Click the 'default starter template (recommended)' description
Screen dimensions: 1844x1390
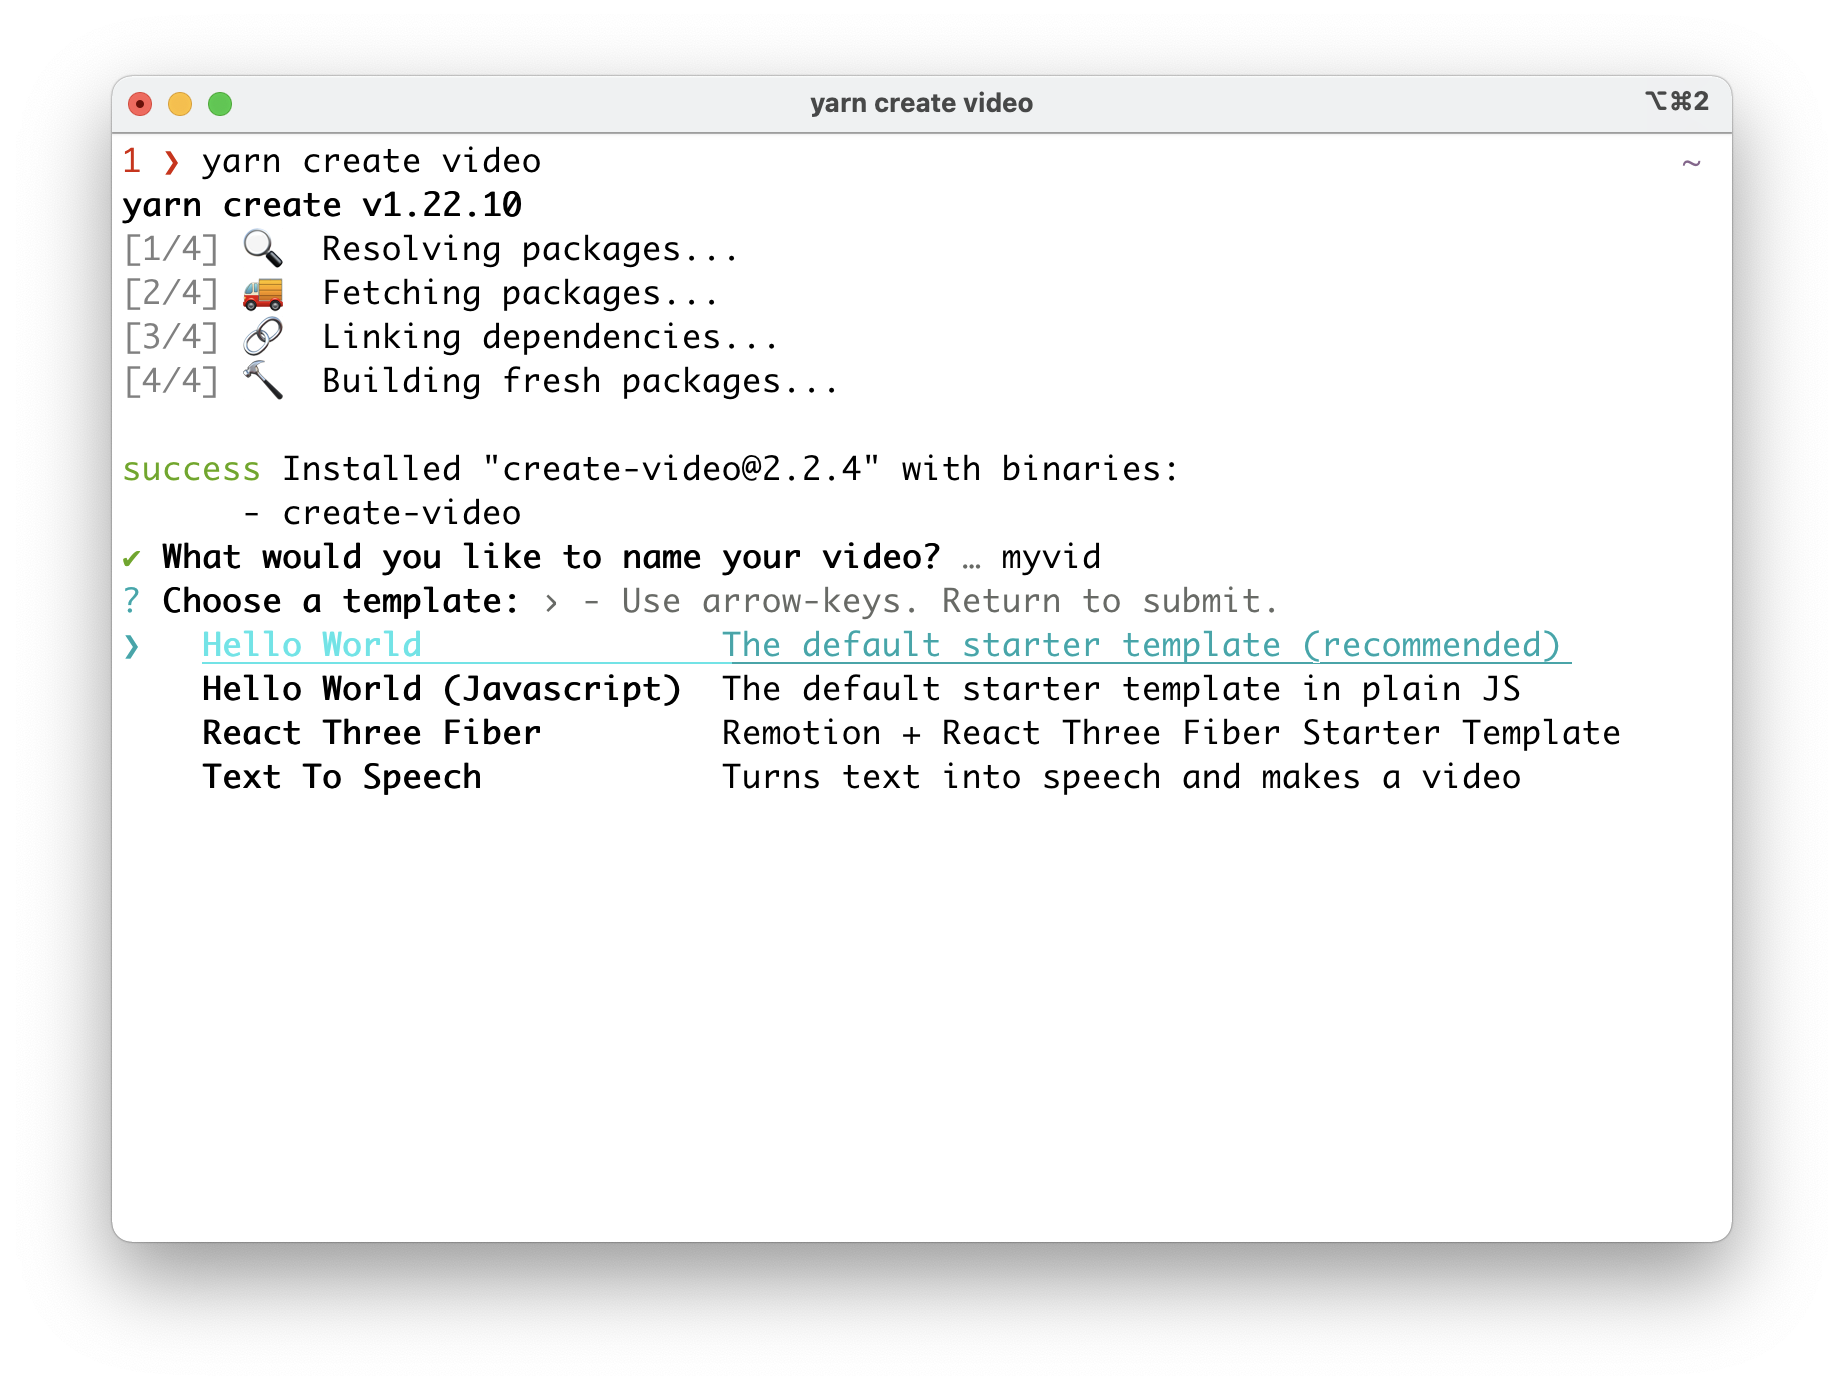point(1140,645)
